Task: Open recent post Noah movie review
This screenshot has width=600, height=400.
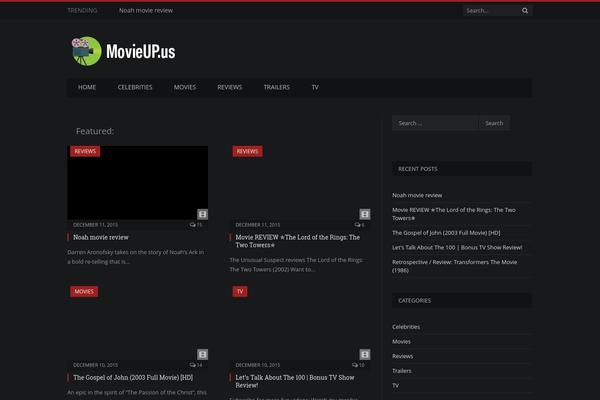Action: click(417, 195)
